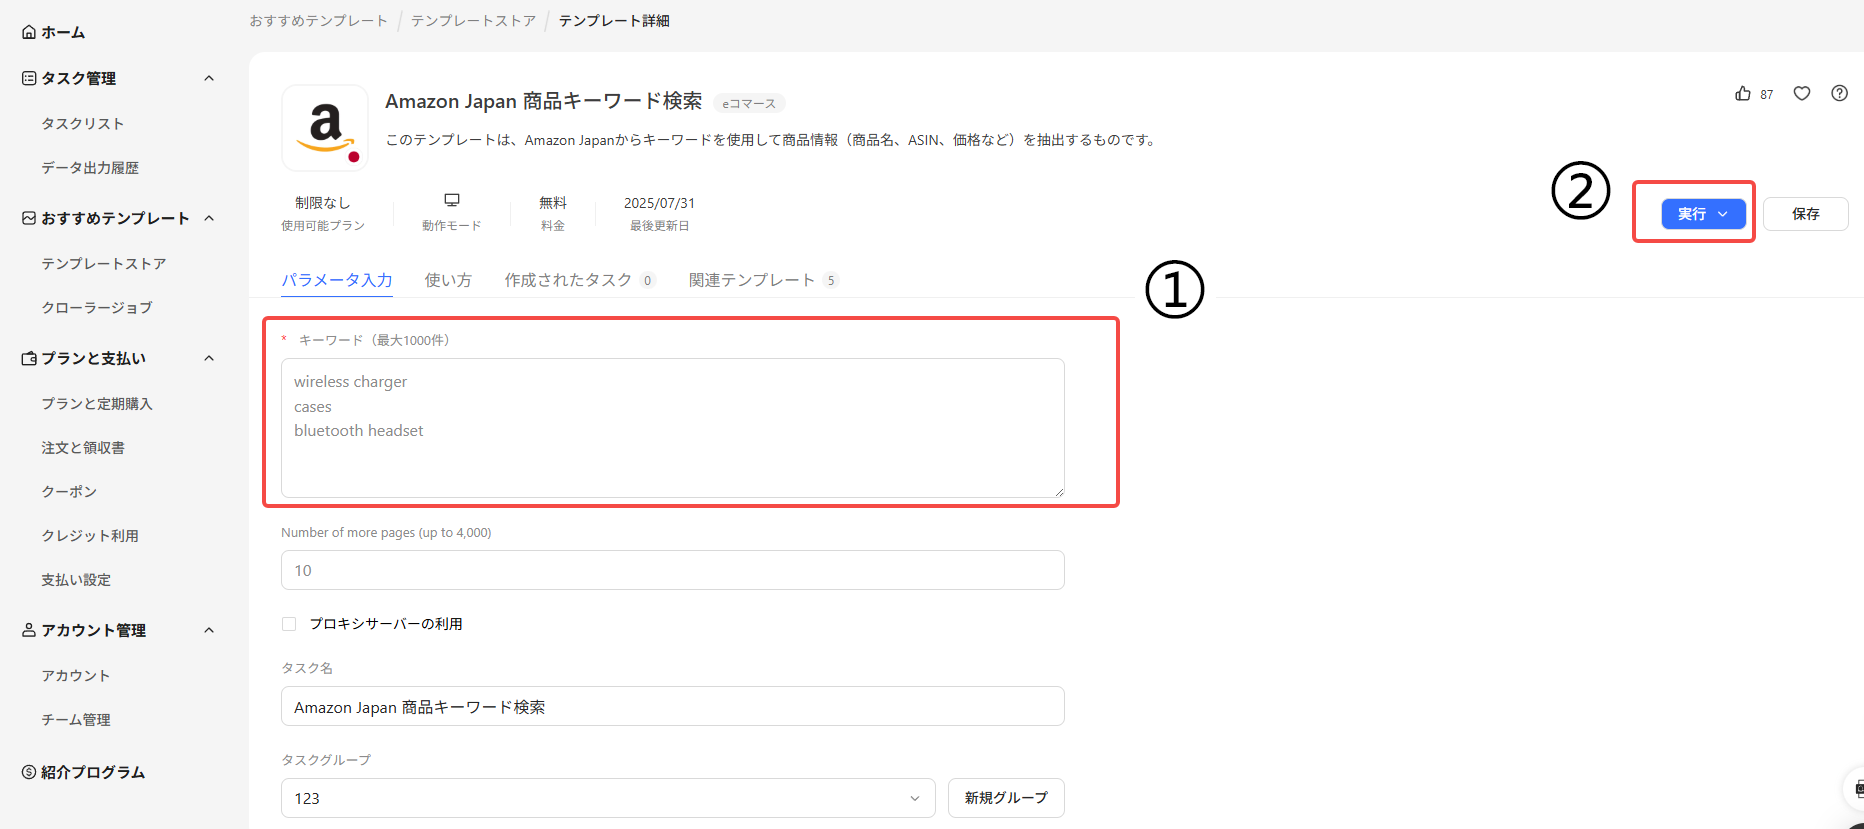
Task: Click the 新規グループ button
Action: 1006,798
